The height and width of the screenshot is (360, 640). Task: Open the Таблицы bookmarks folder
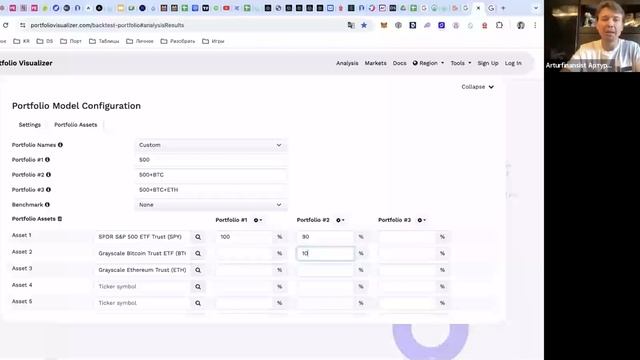click(104, 41)
